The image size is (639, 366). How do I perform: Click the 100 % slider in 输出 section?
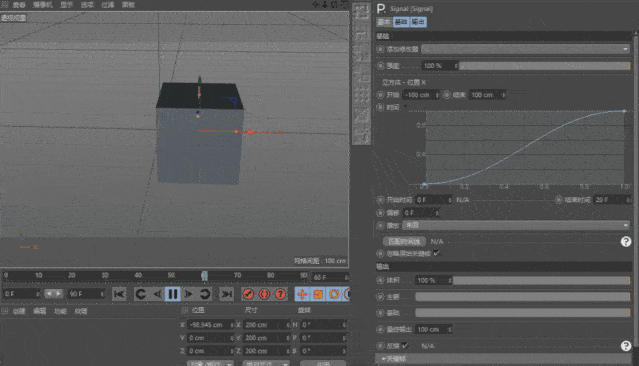[x=542, y=280]
